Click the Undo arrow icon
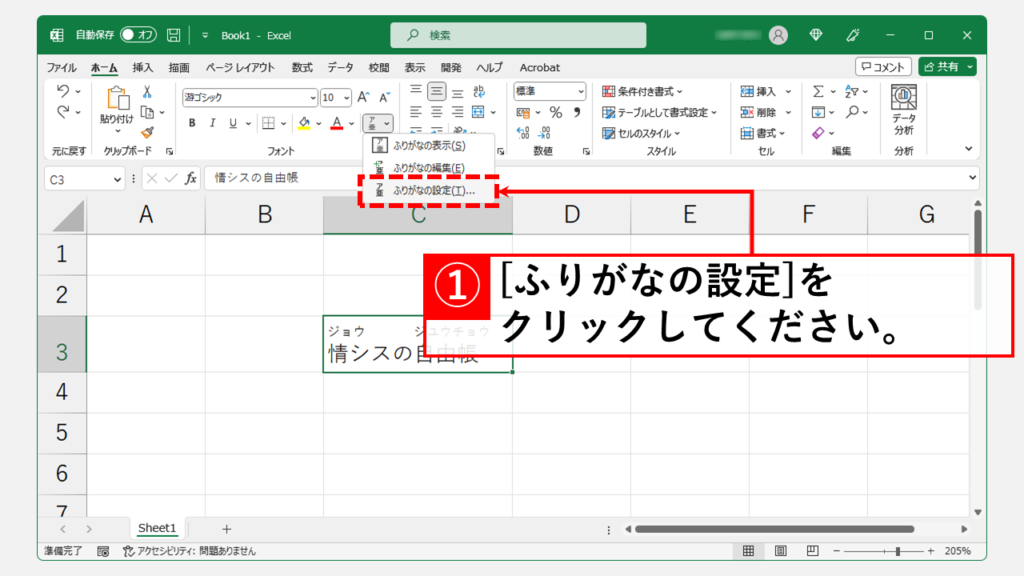The image size is (1024, 576). coord(63,91)
